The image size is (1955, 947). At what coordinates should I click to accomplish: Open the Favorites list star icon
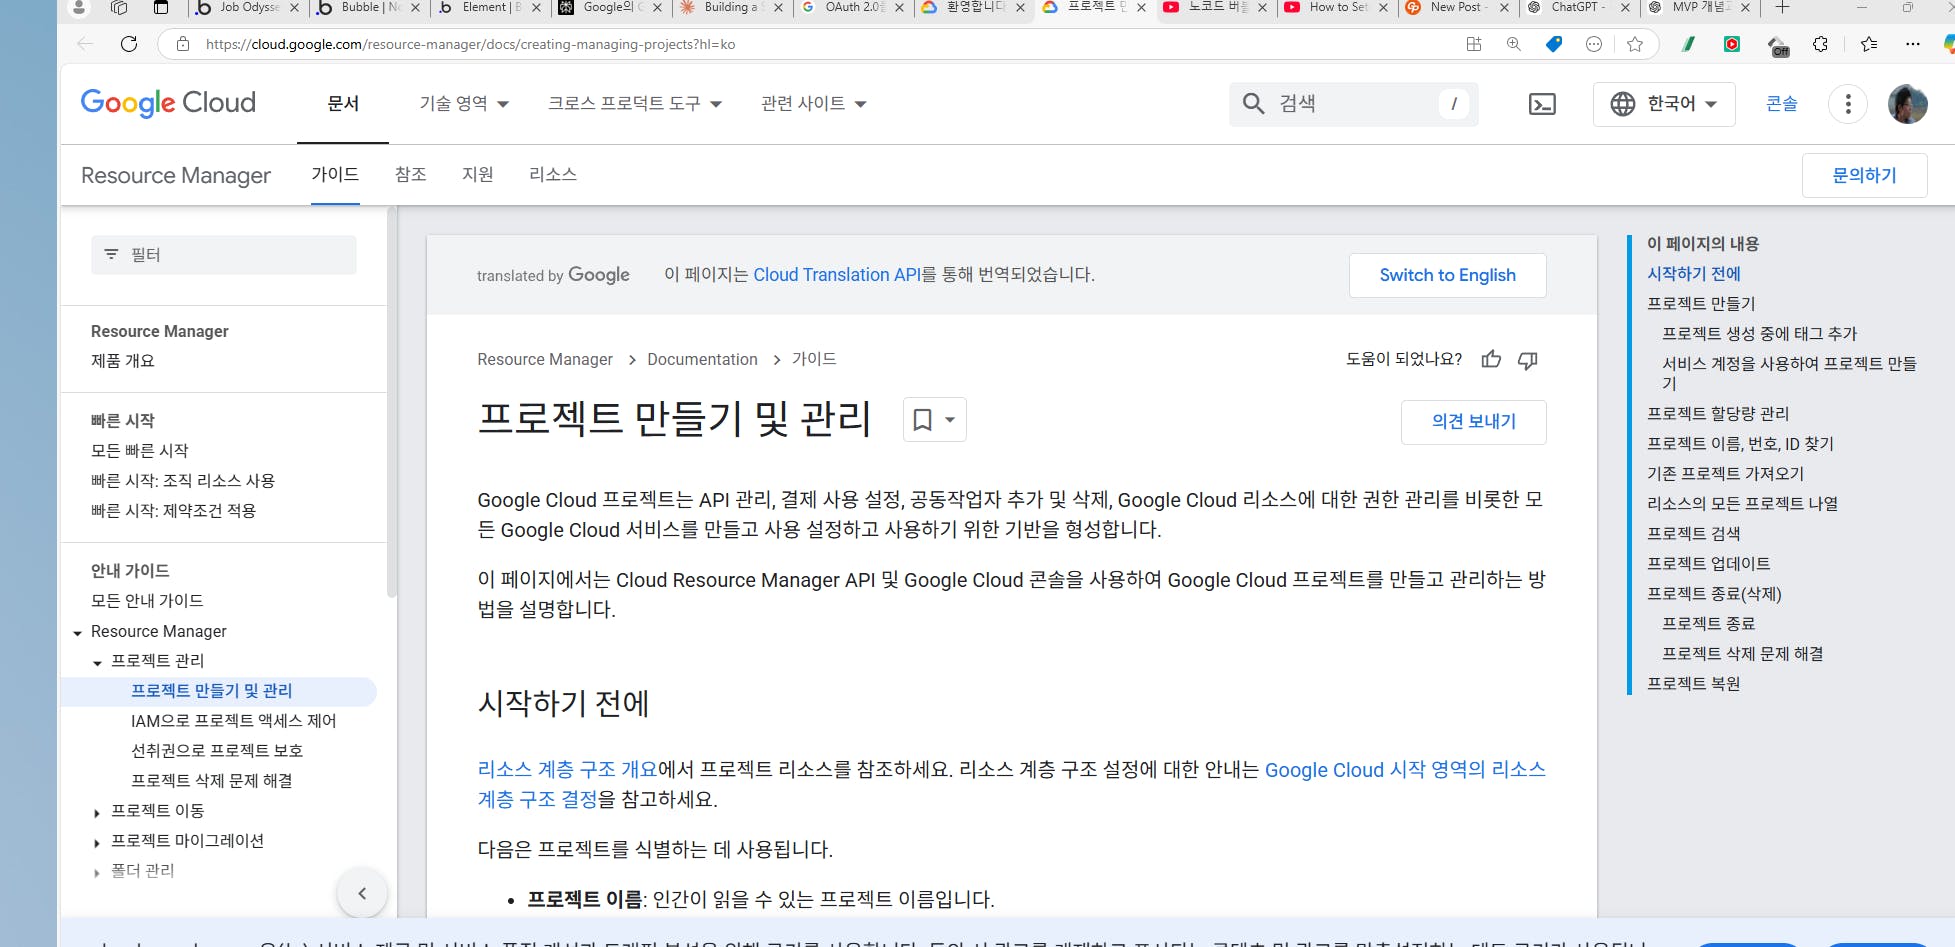pyautogui.click(x=1869, y=44)
